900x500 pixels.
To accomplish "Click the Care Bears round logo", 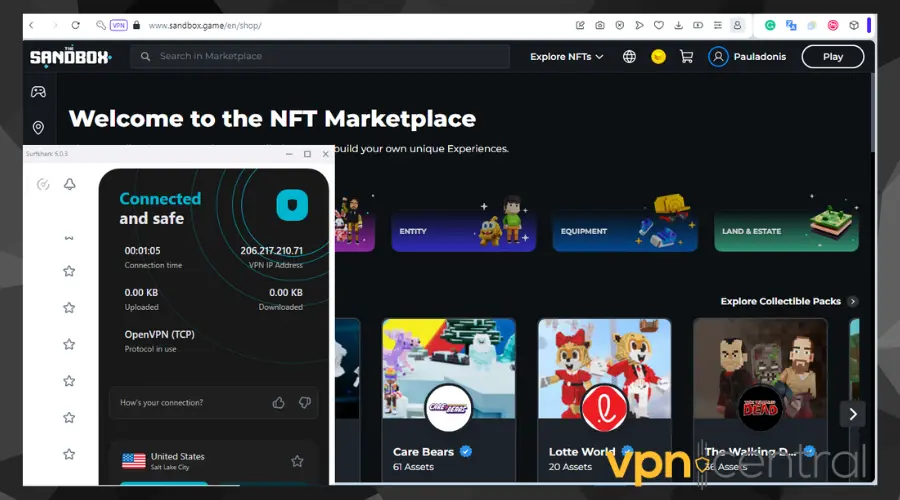I will (448, 408).
